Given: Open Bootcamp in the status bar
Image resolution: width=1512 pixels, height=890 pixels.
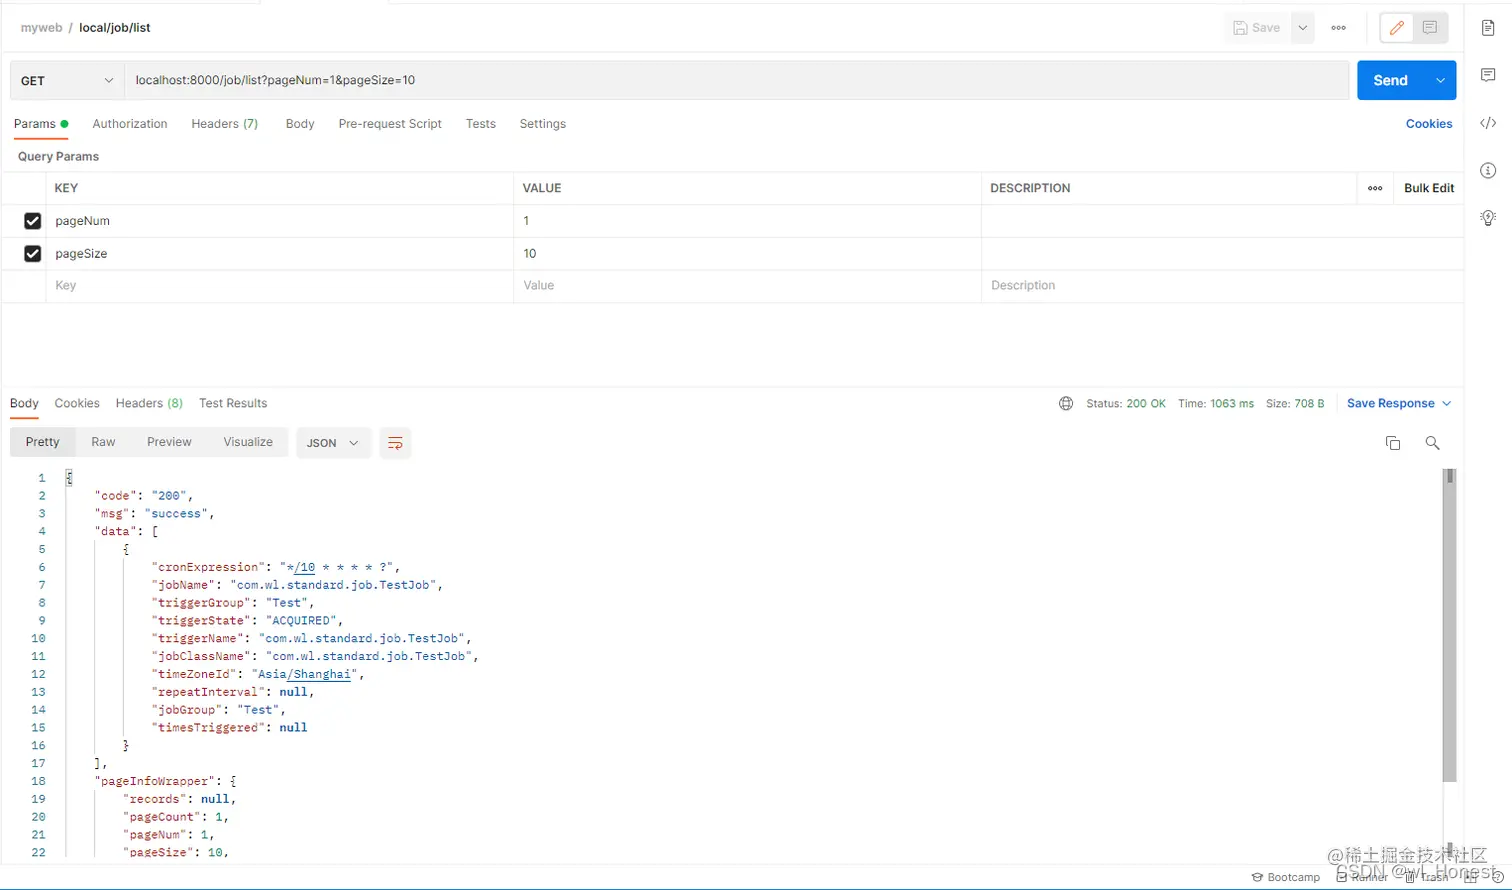Looking at the screenshot, I should tap(1286, 877).
